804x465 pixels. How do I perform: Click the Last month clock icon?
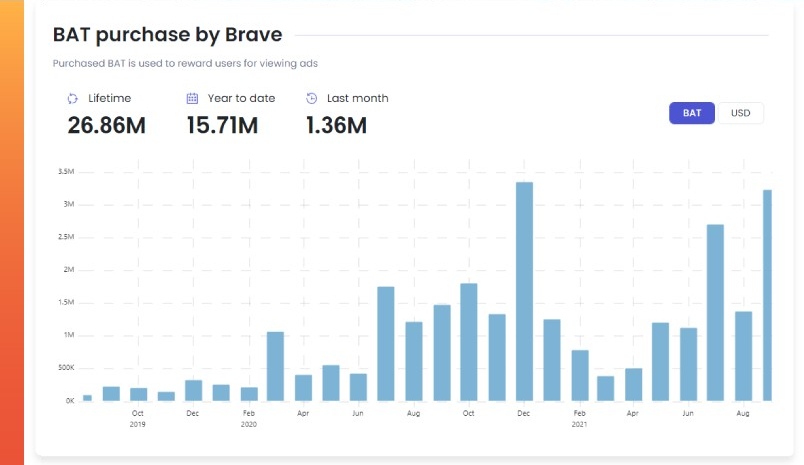[311, 98]
